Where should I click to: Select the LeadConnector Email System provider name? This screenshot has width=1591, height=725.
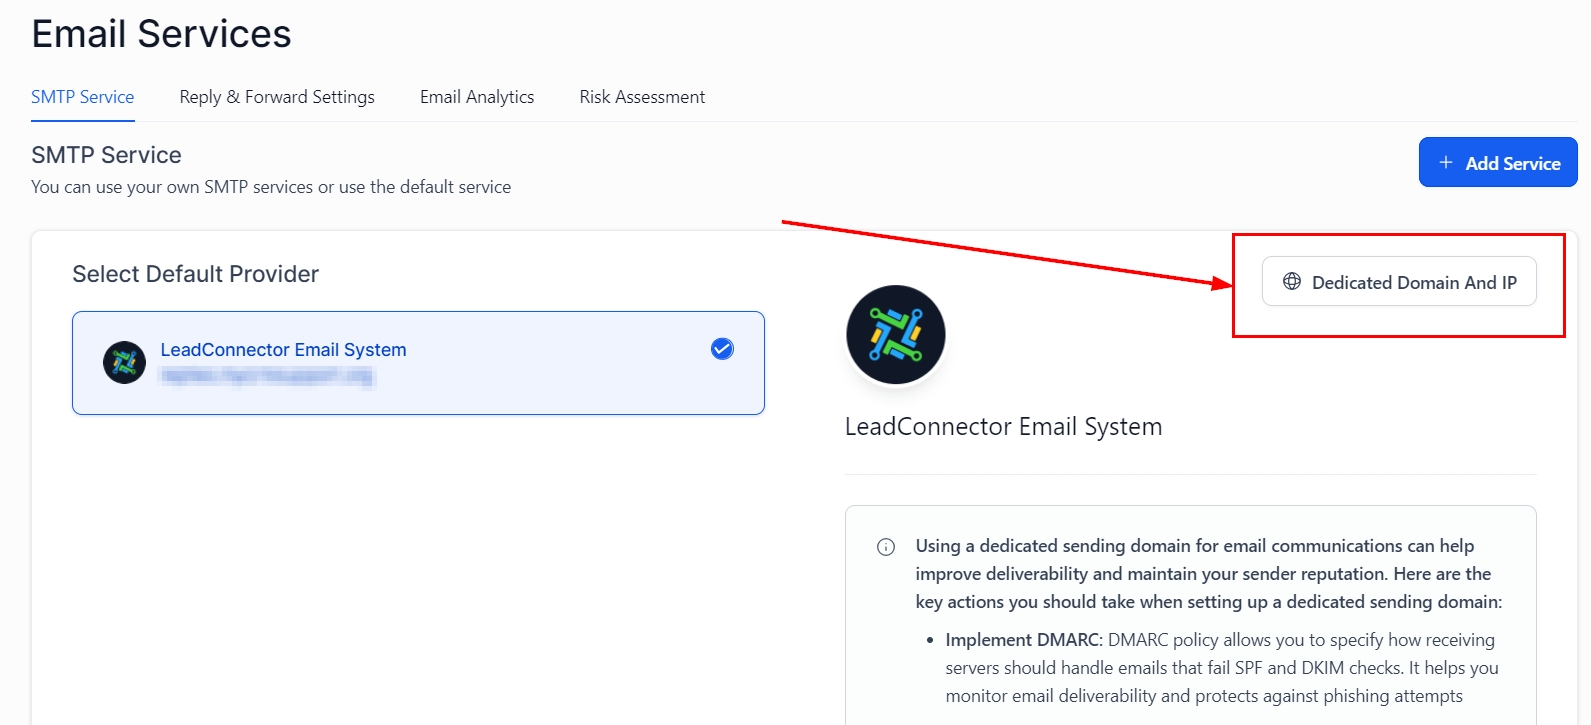point(283,350)
